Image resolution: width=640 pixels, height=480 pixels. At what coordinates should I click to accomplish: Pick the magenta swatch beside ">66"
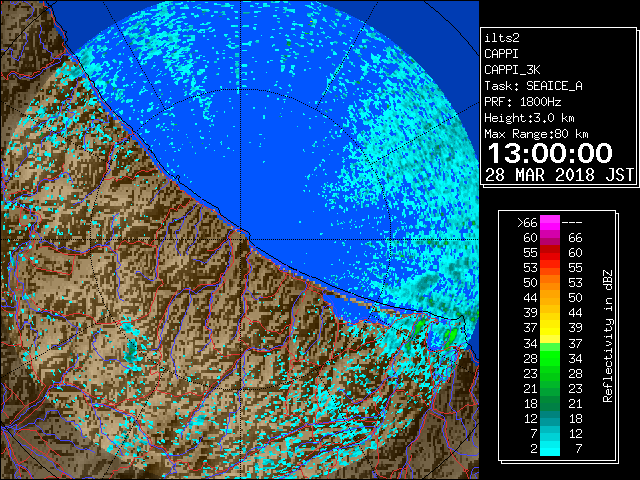[x=550, y=223]
